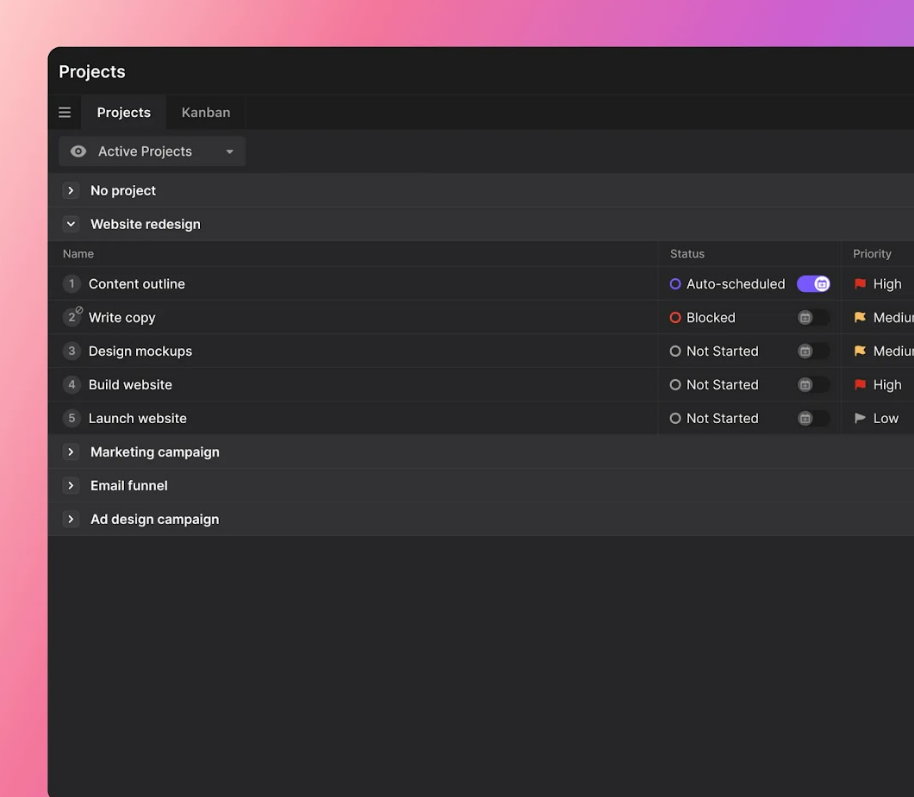
Task: Click the Auto-scheduled status circle icon
Action: point(675,284)
